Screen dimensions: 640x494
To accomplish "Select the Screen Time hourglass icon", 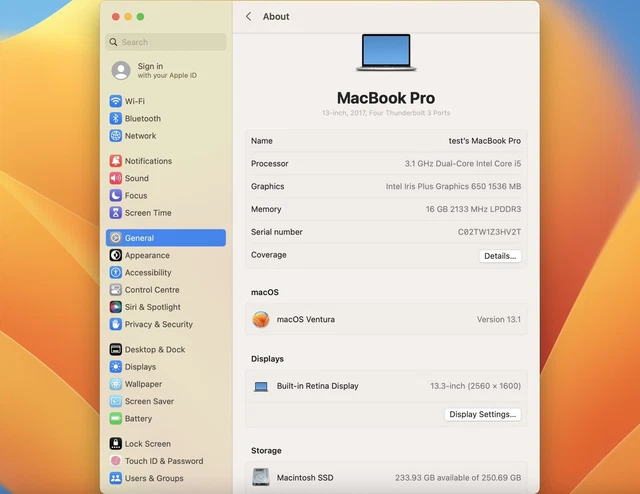I will tap(116, 213).
